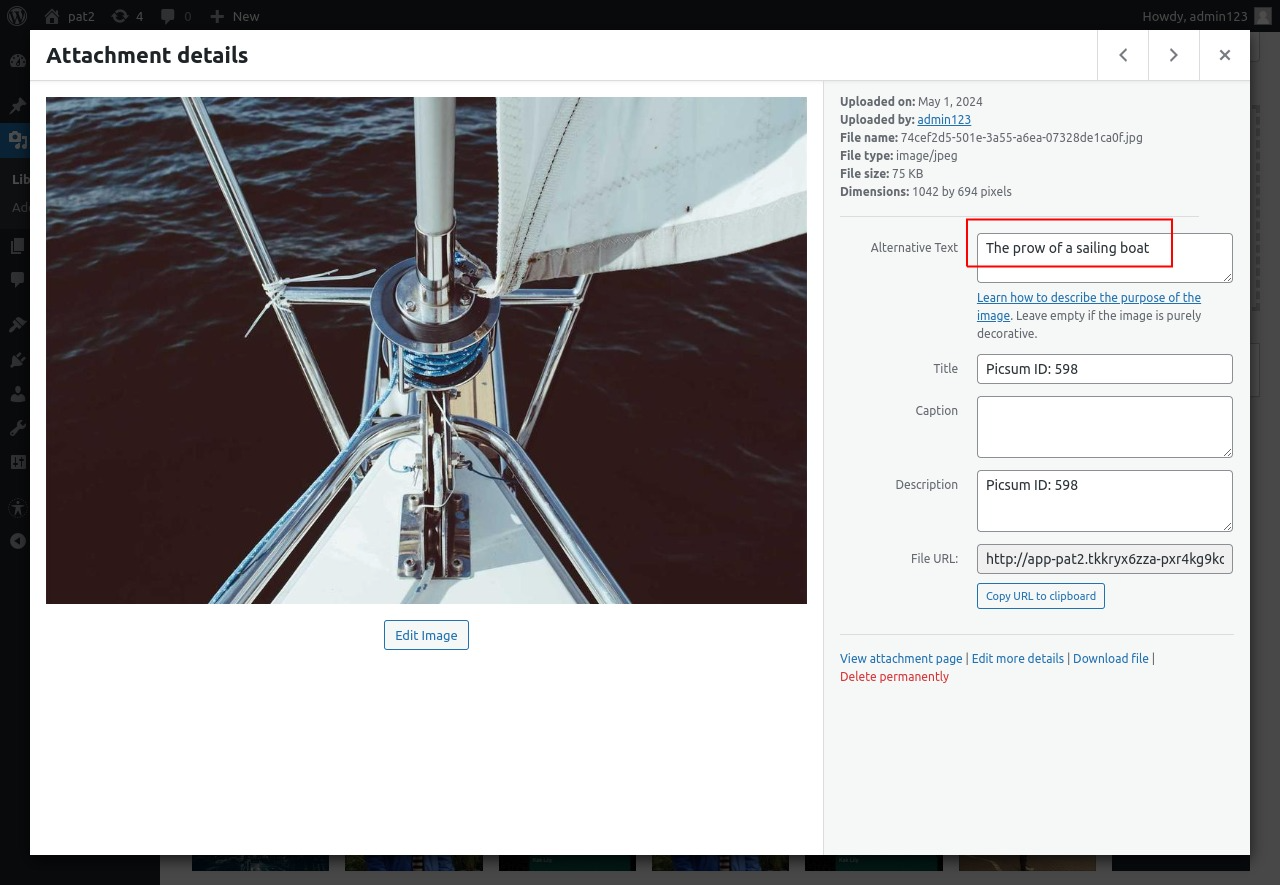Open the View attachment page link

click(901, 658)
